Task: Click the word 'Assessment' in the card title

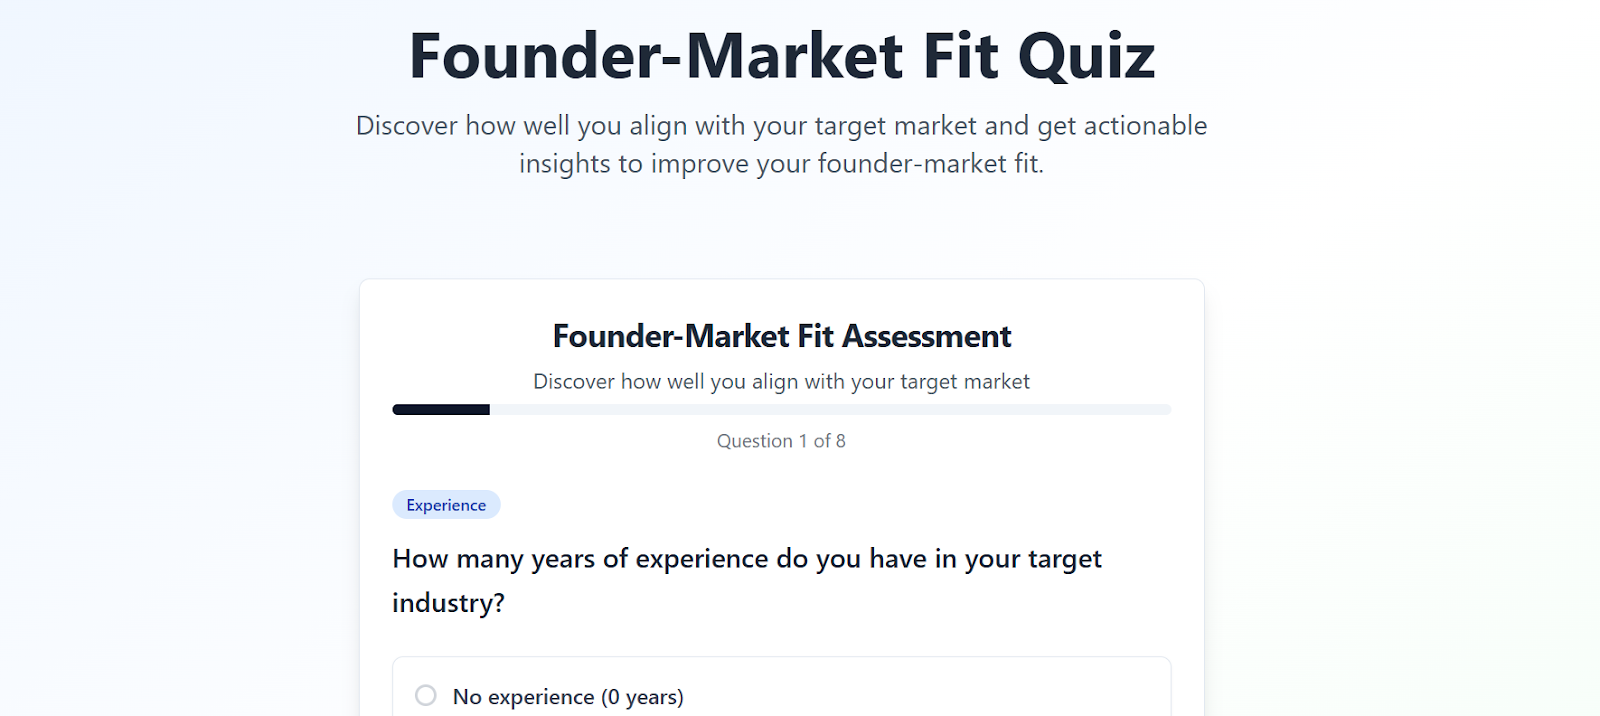Action: click(926, 336)
